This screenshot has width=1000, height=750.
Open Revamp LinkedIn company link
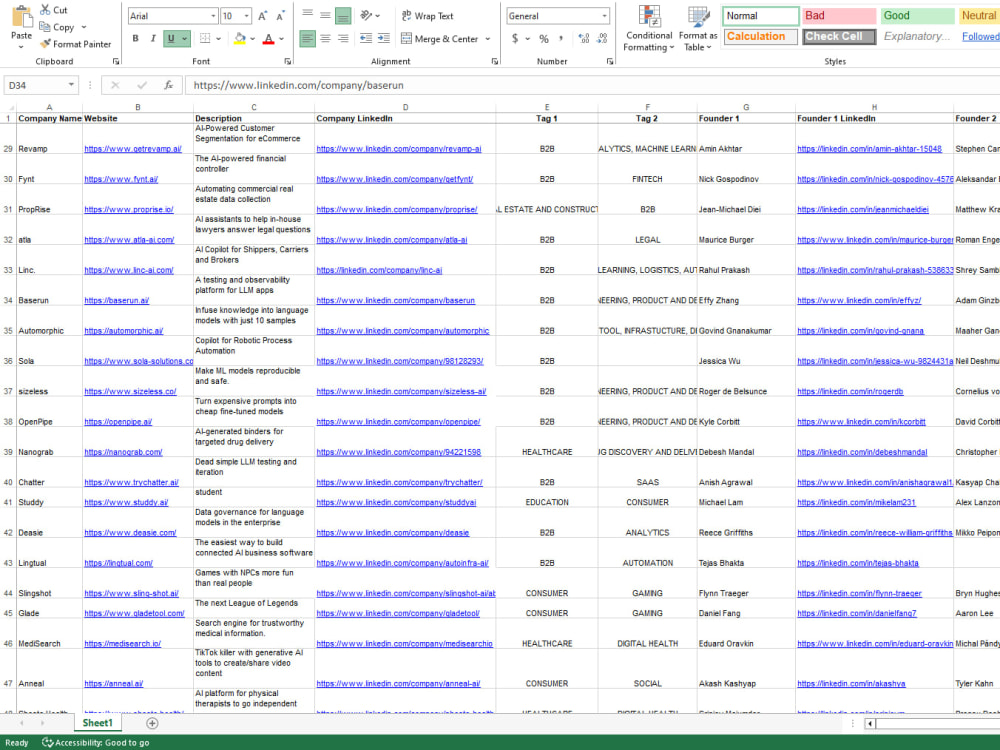point(399,149)
